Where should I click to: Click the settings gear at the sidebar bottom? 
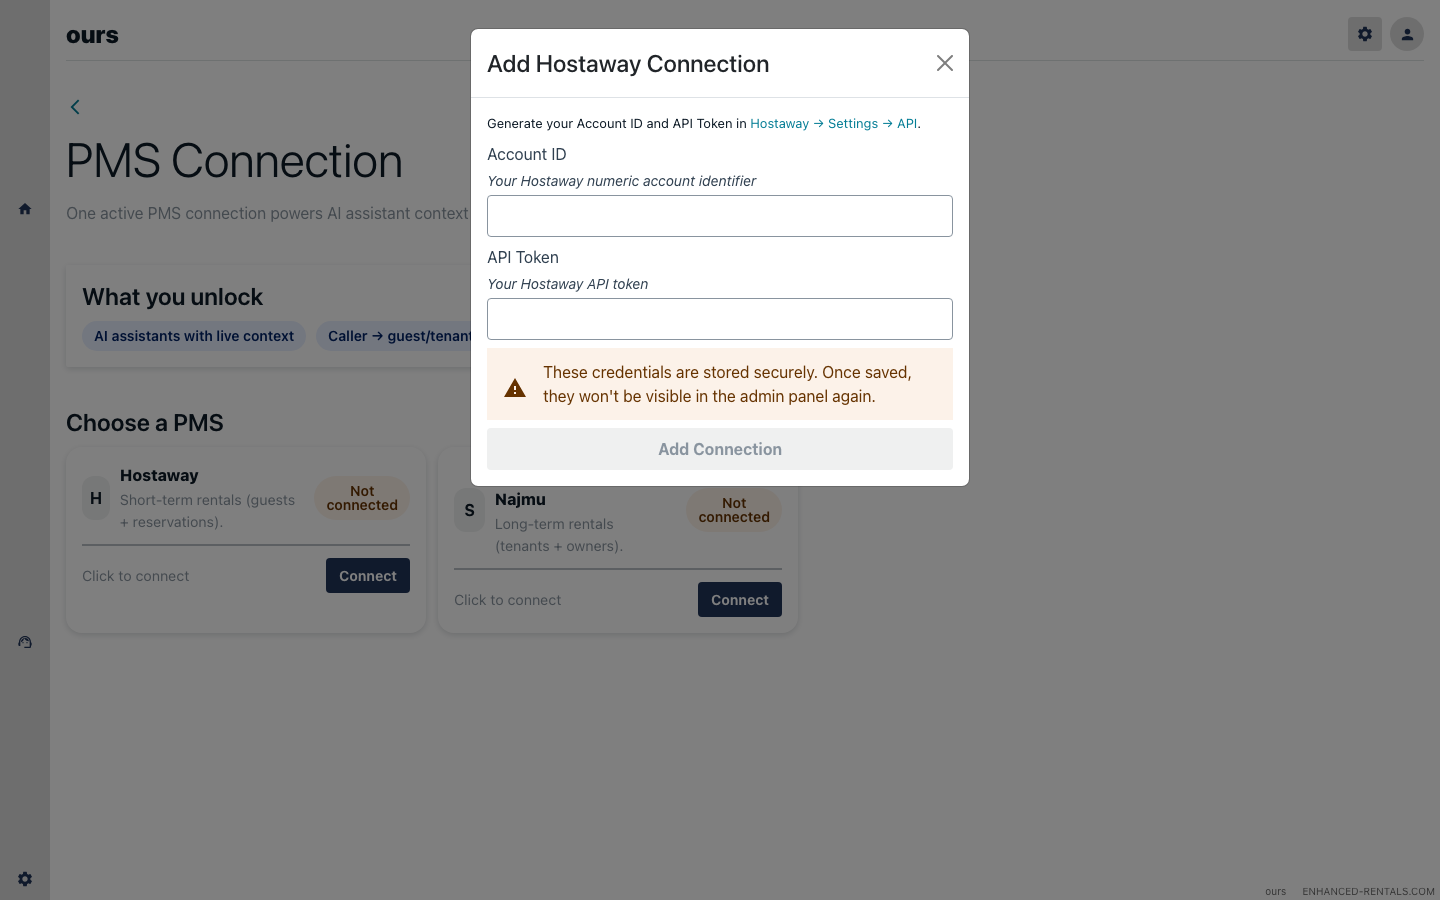[x=25, y=878]
